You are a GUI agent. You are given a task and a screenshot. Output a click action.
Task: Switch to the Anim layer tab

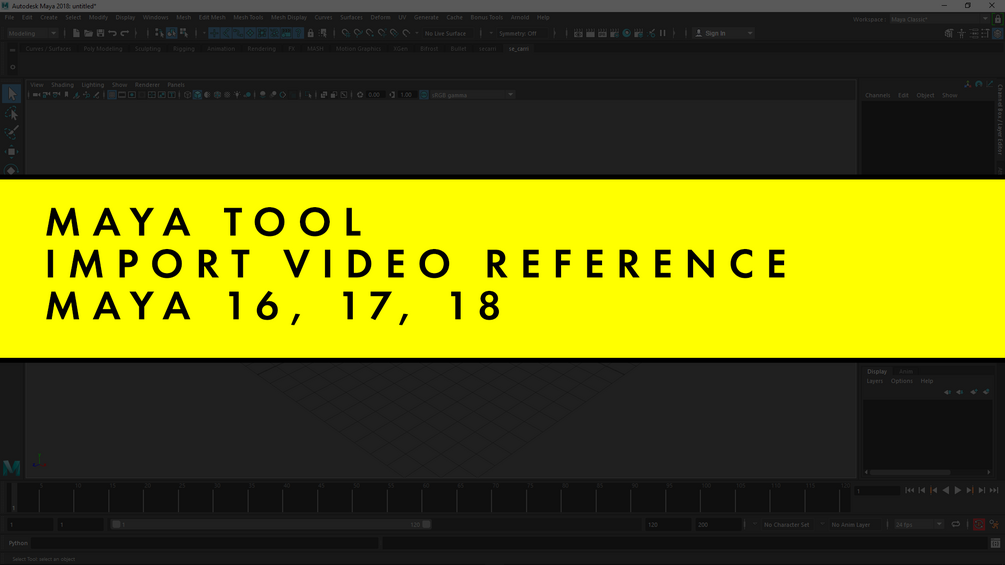pyautogui.click(x=905, y=372)
